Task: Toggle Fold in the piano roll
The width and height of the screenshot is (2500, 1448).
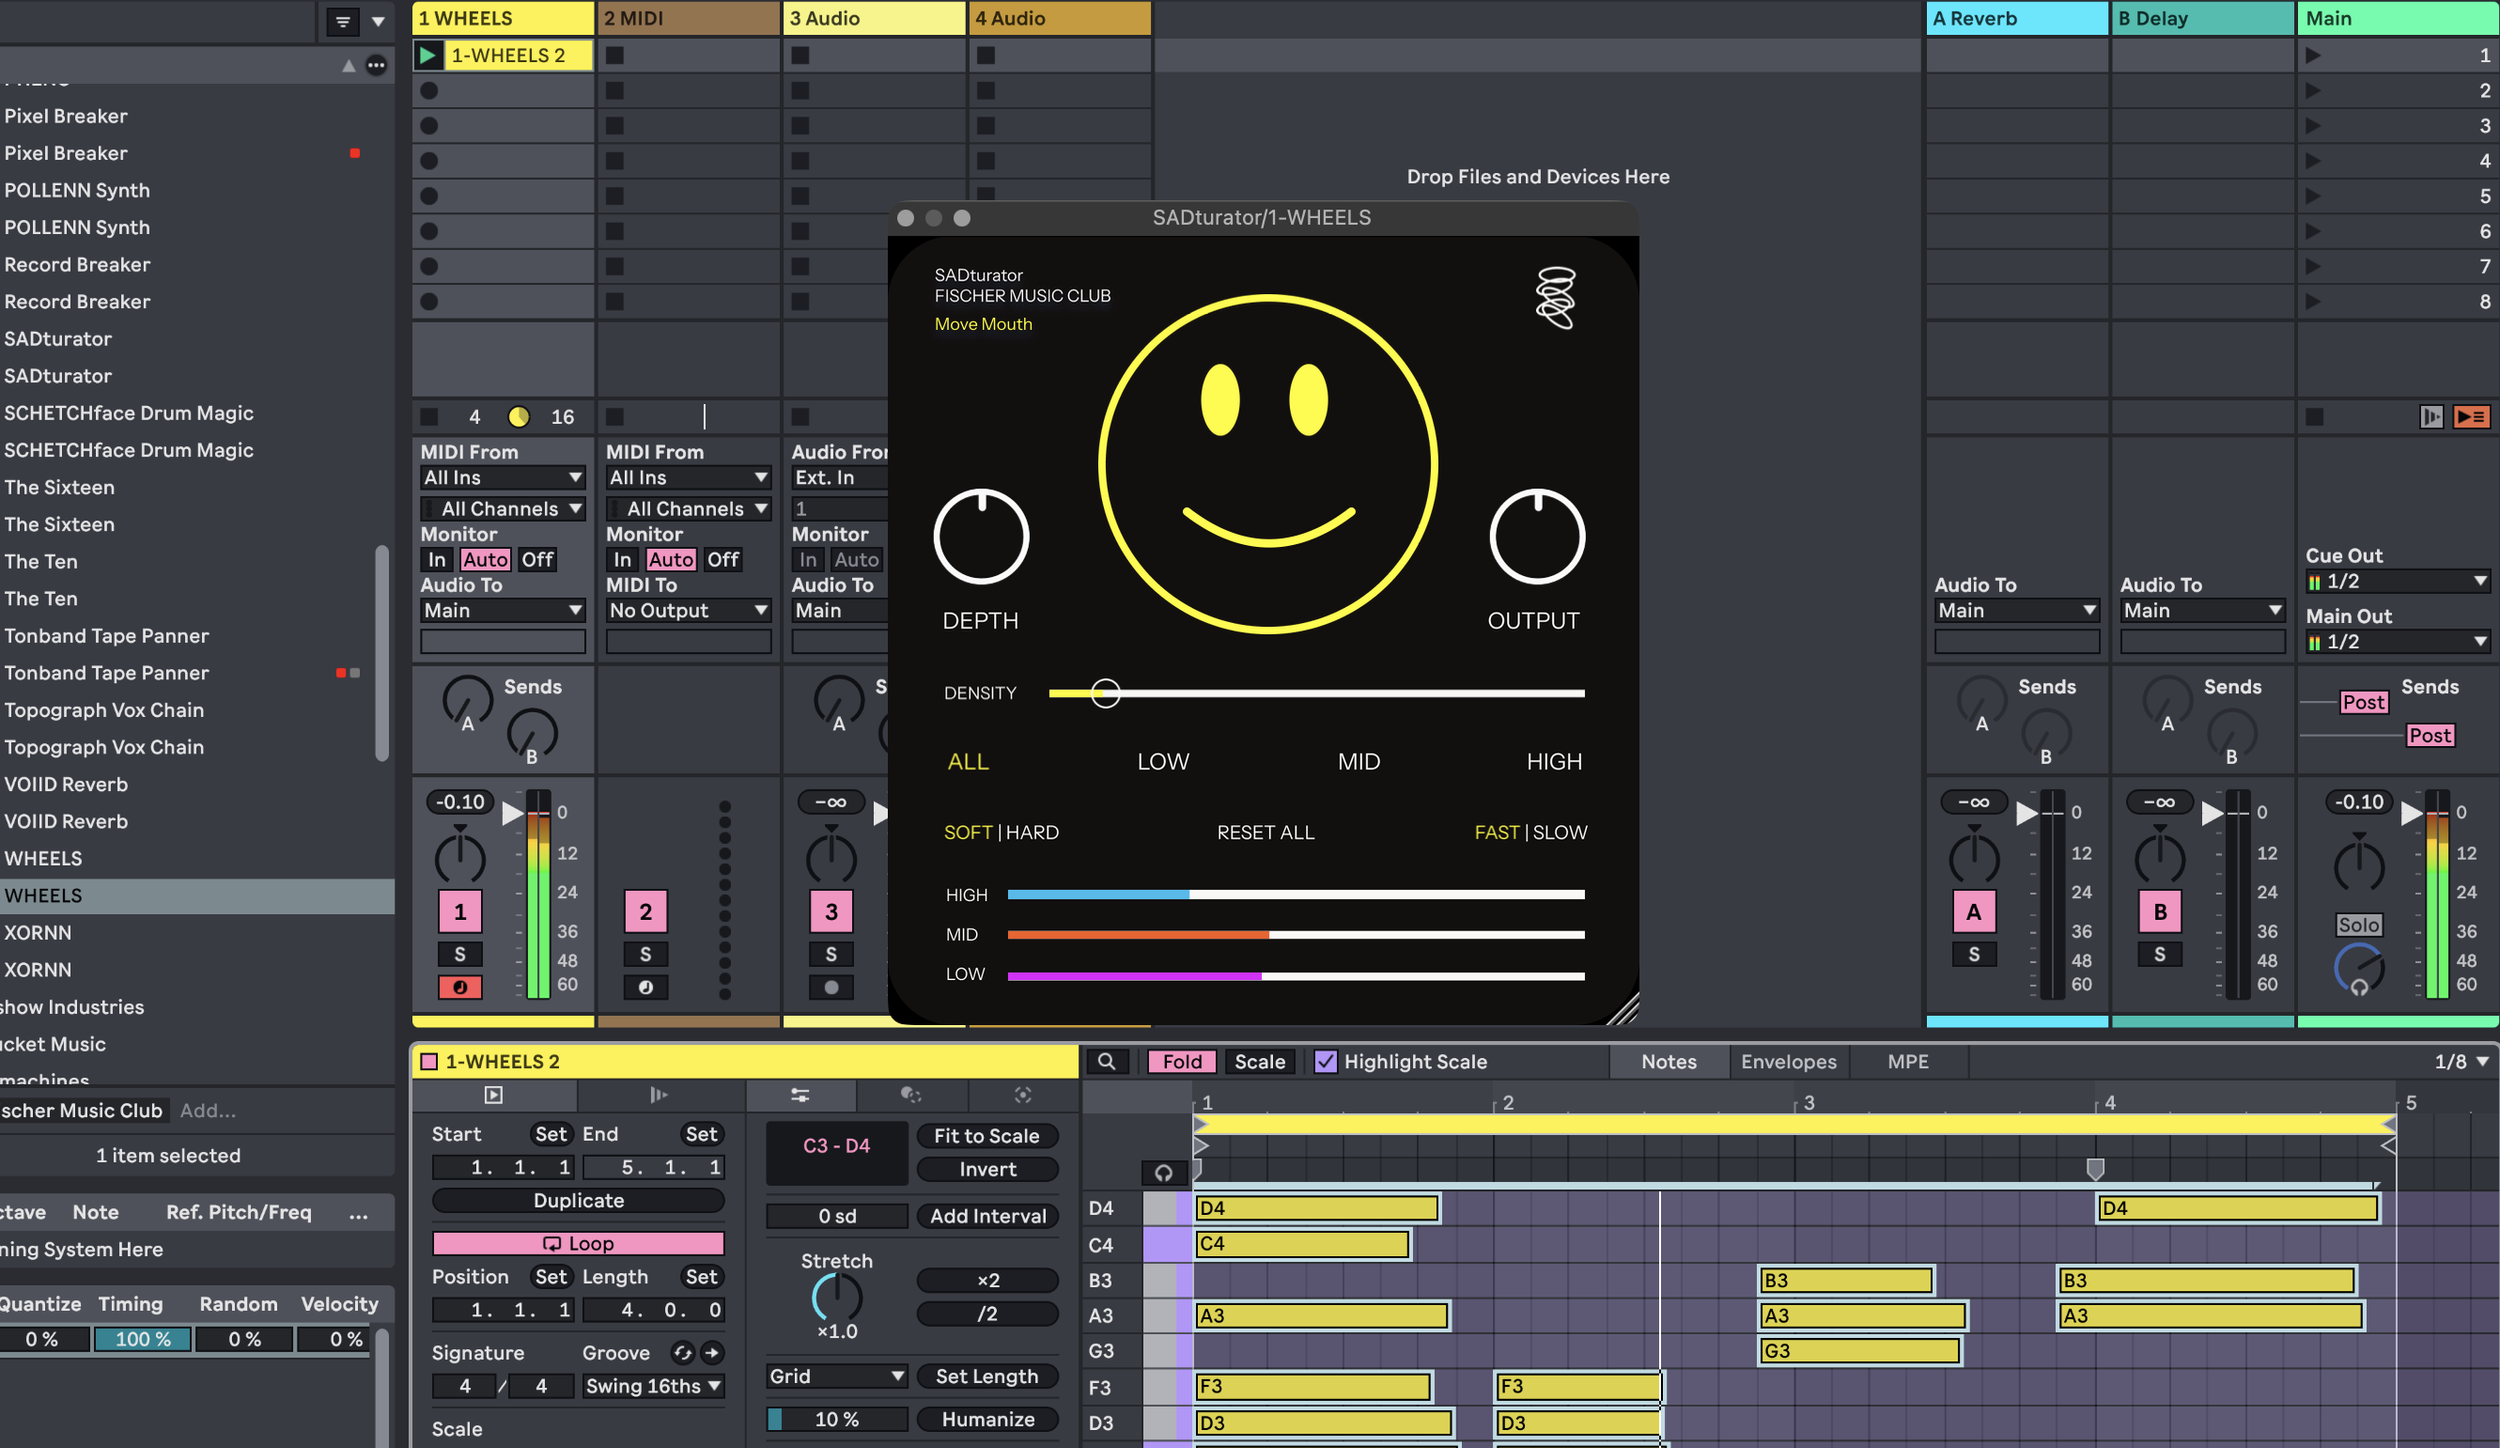Action: coord(1182,1061)
